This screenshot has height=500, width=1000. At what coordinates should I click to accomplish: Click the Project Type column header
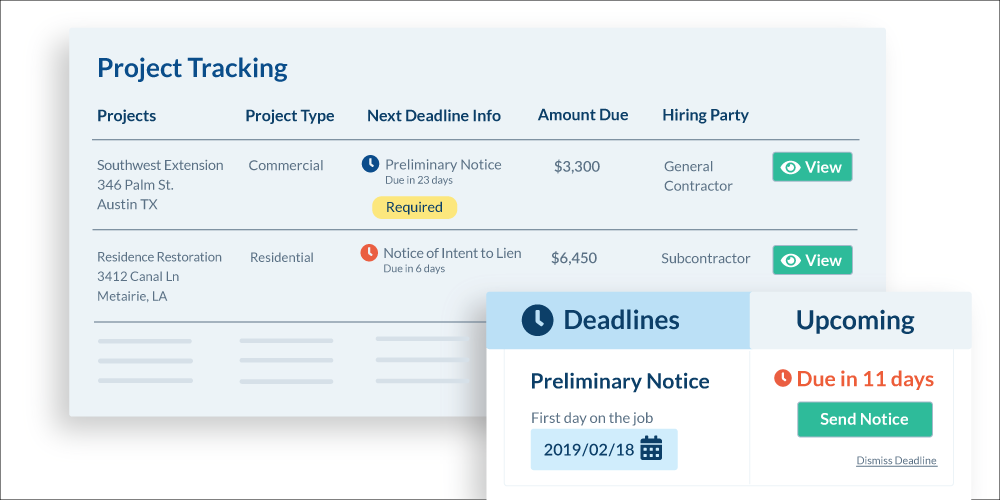290,115
